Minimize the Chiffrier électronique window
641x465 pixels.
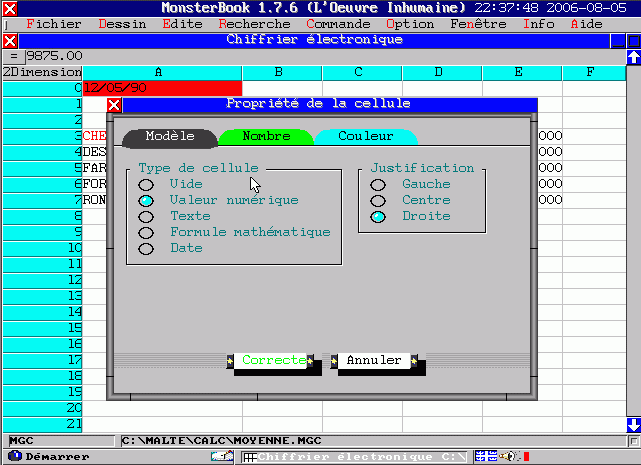pos(617,41)
